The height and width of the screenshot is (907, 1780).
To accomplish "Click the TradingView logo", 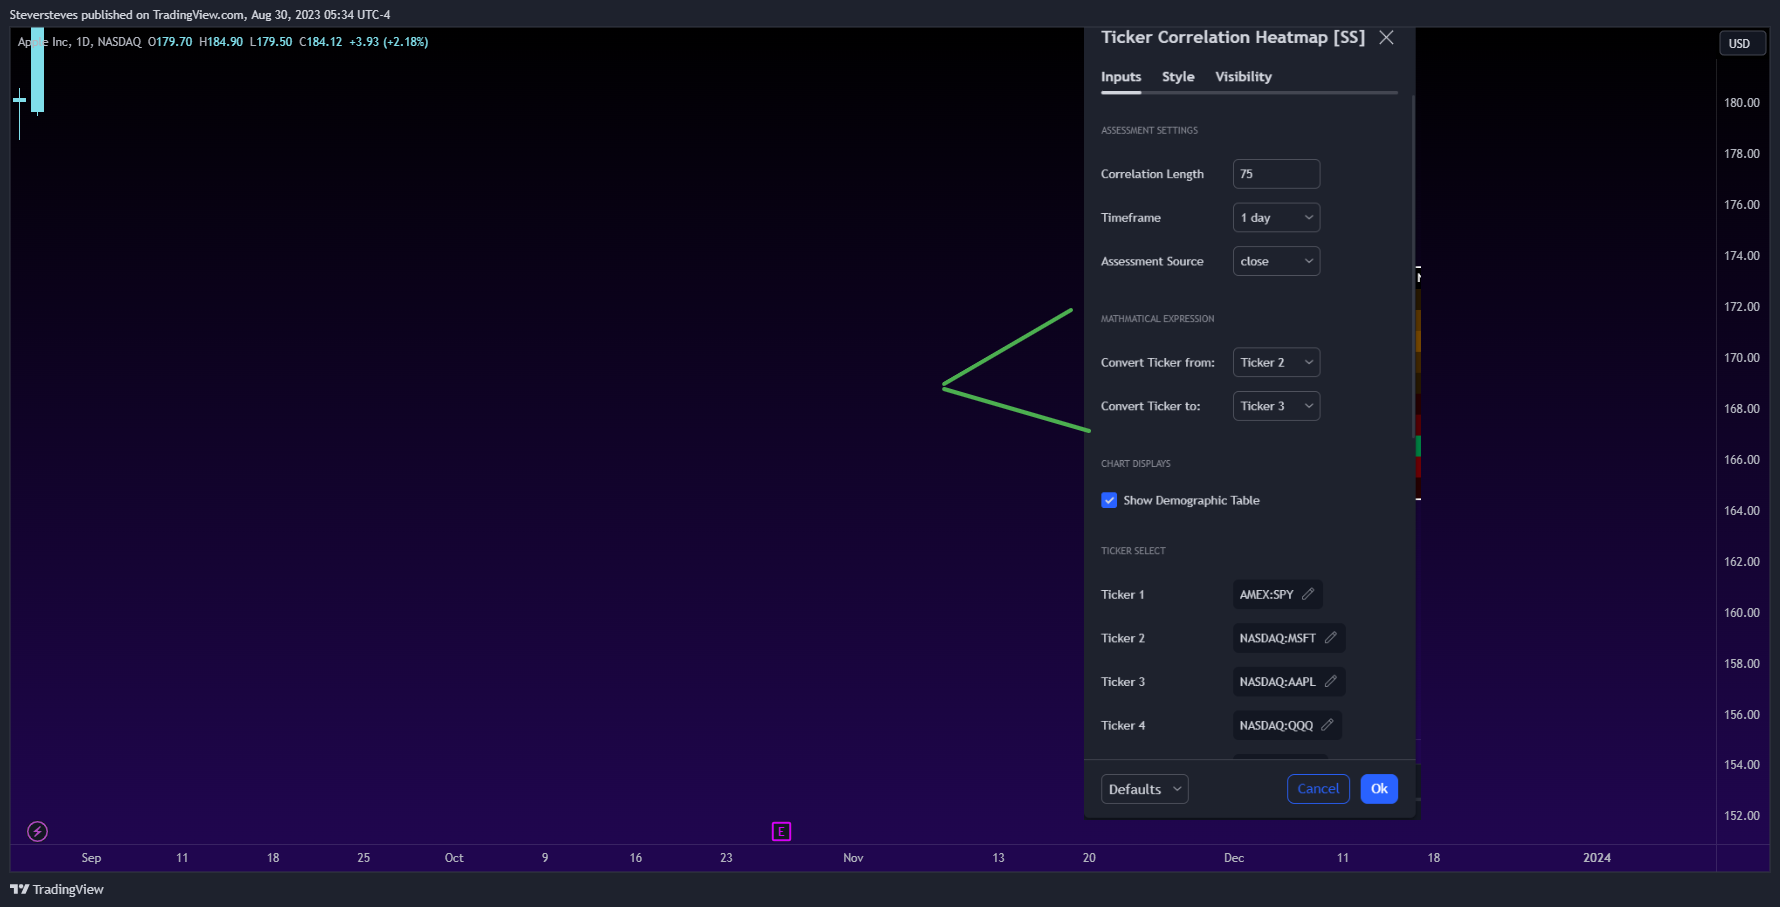I will pyautogui.click(x=57, y=889).
